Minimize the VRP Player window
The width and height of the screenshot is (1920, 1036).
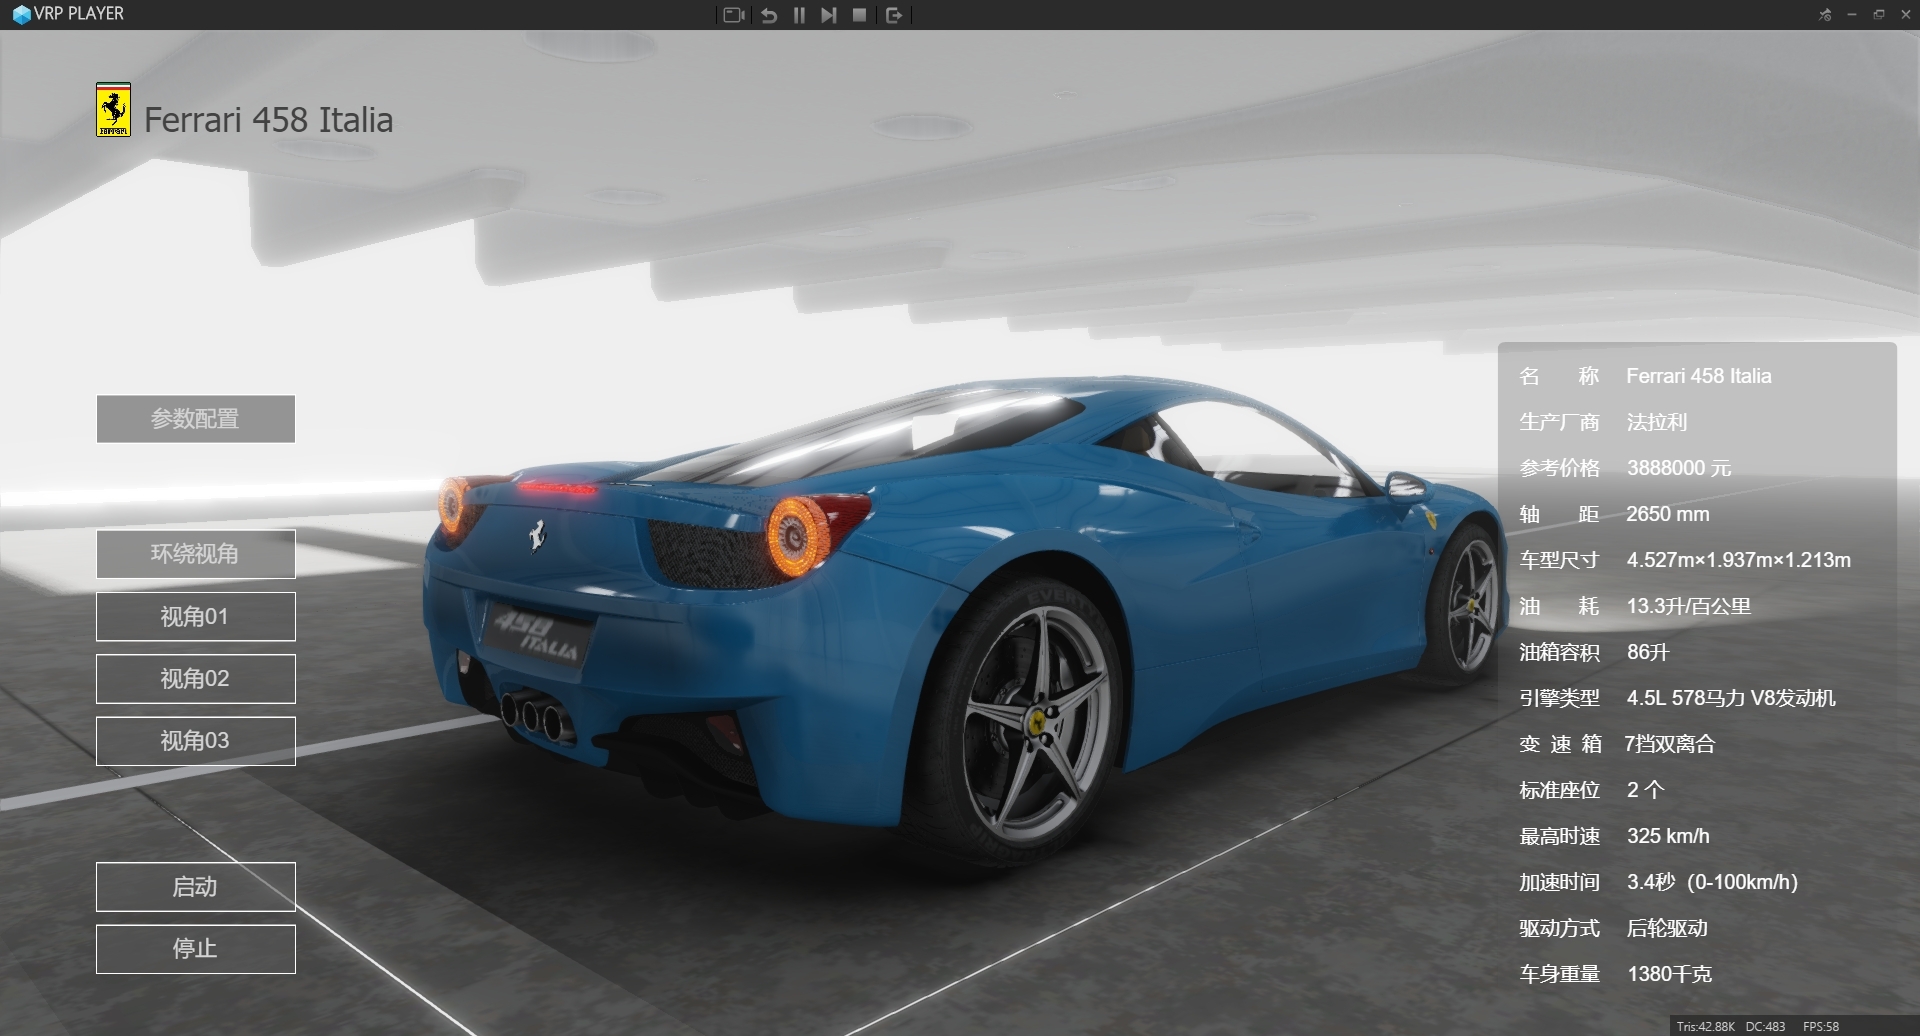[1852, 14]
